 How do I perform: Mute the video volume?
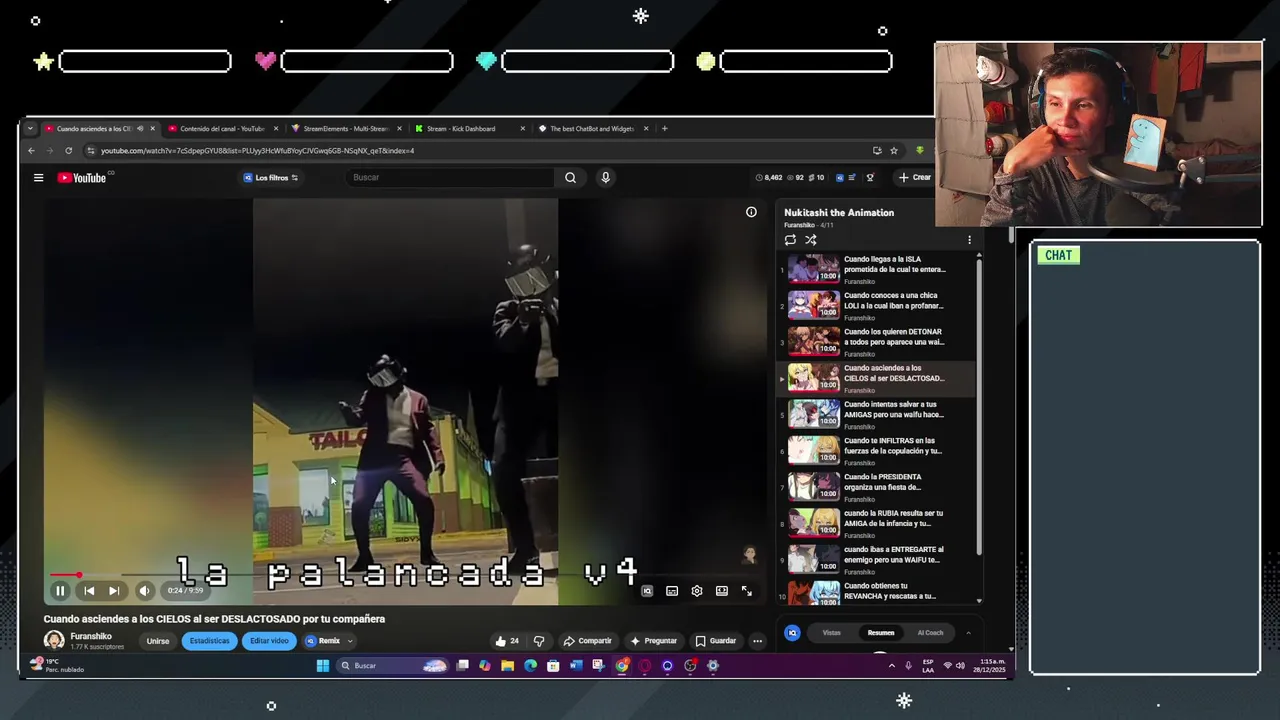point(144,591)
